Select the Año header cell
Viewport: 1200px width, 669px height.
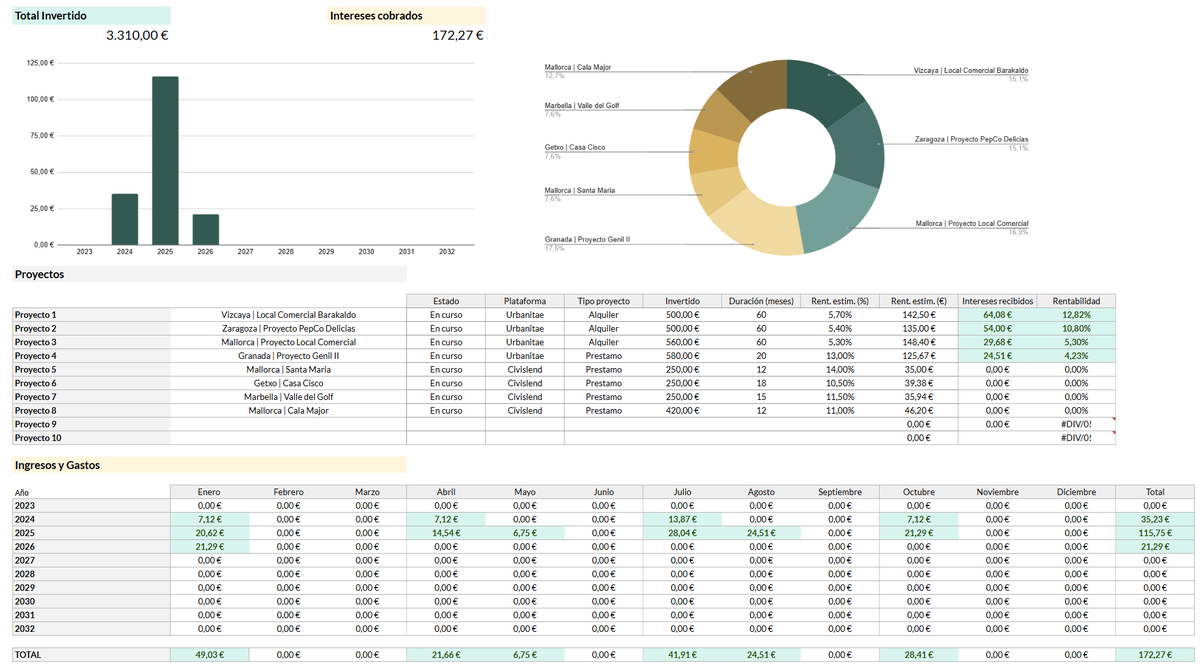point(91,492)
